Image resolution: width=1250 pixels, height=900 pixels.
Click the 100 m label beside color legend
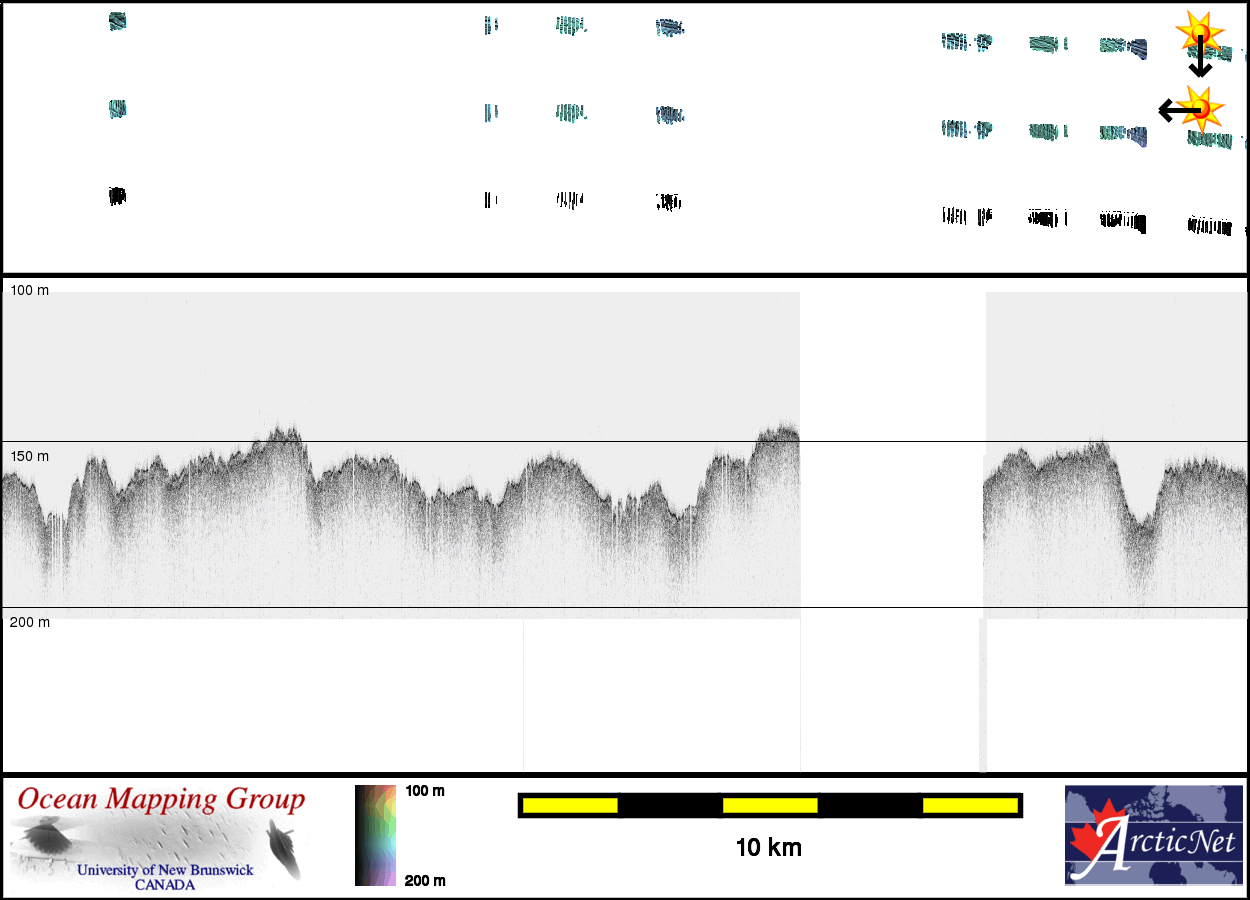(425, 791)
